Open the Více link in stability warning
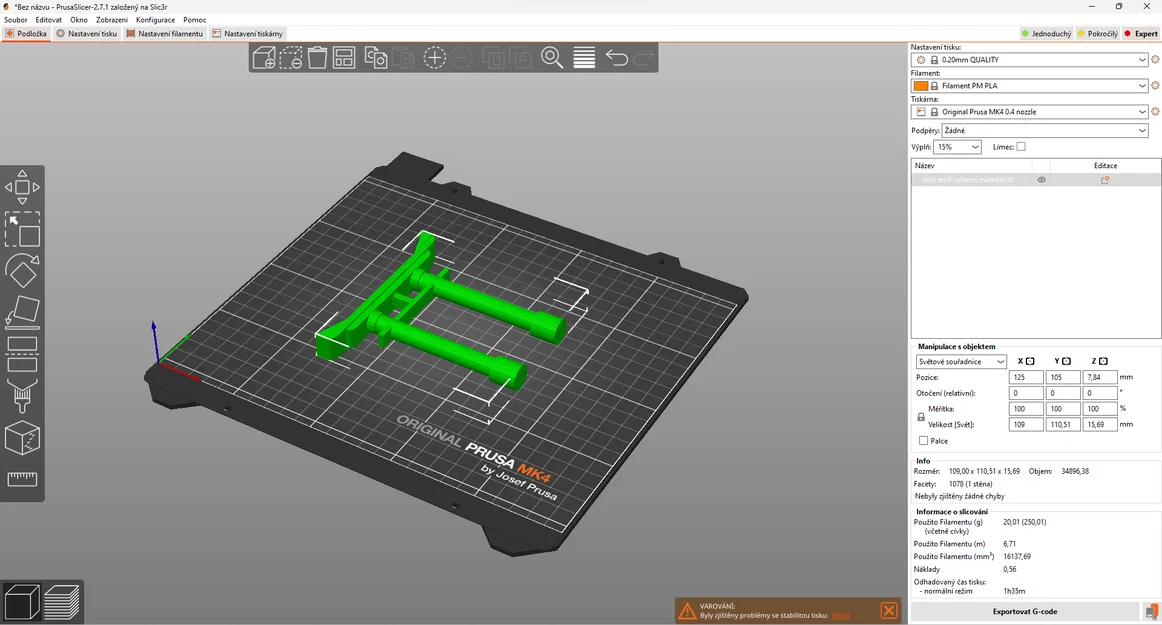This screenshot has width=1162, height=625. click(840, 615)
